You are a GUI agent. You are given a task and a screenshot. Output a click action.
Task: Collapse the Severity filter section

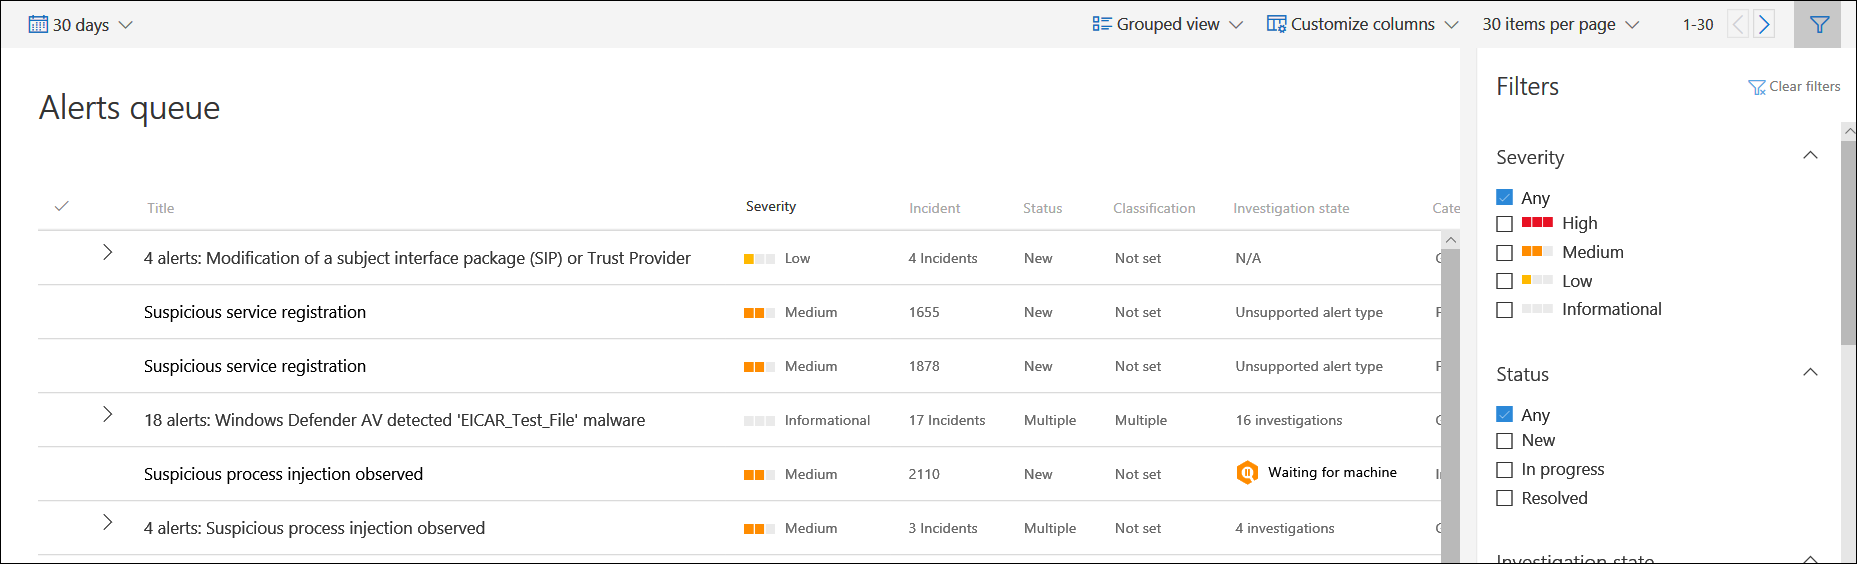point(1809,156)
